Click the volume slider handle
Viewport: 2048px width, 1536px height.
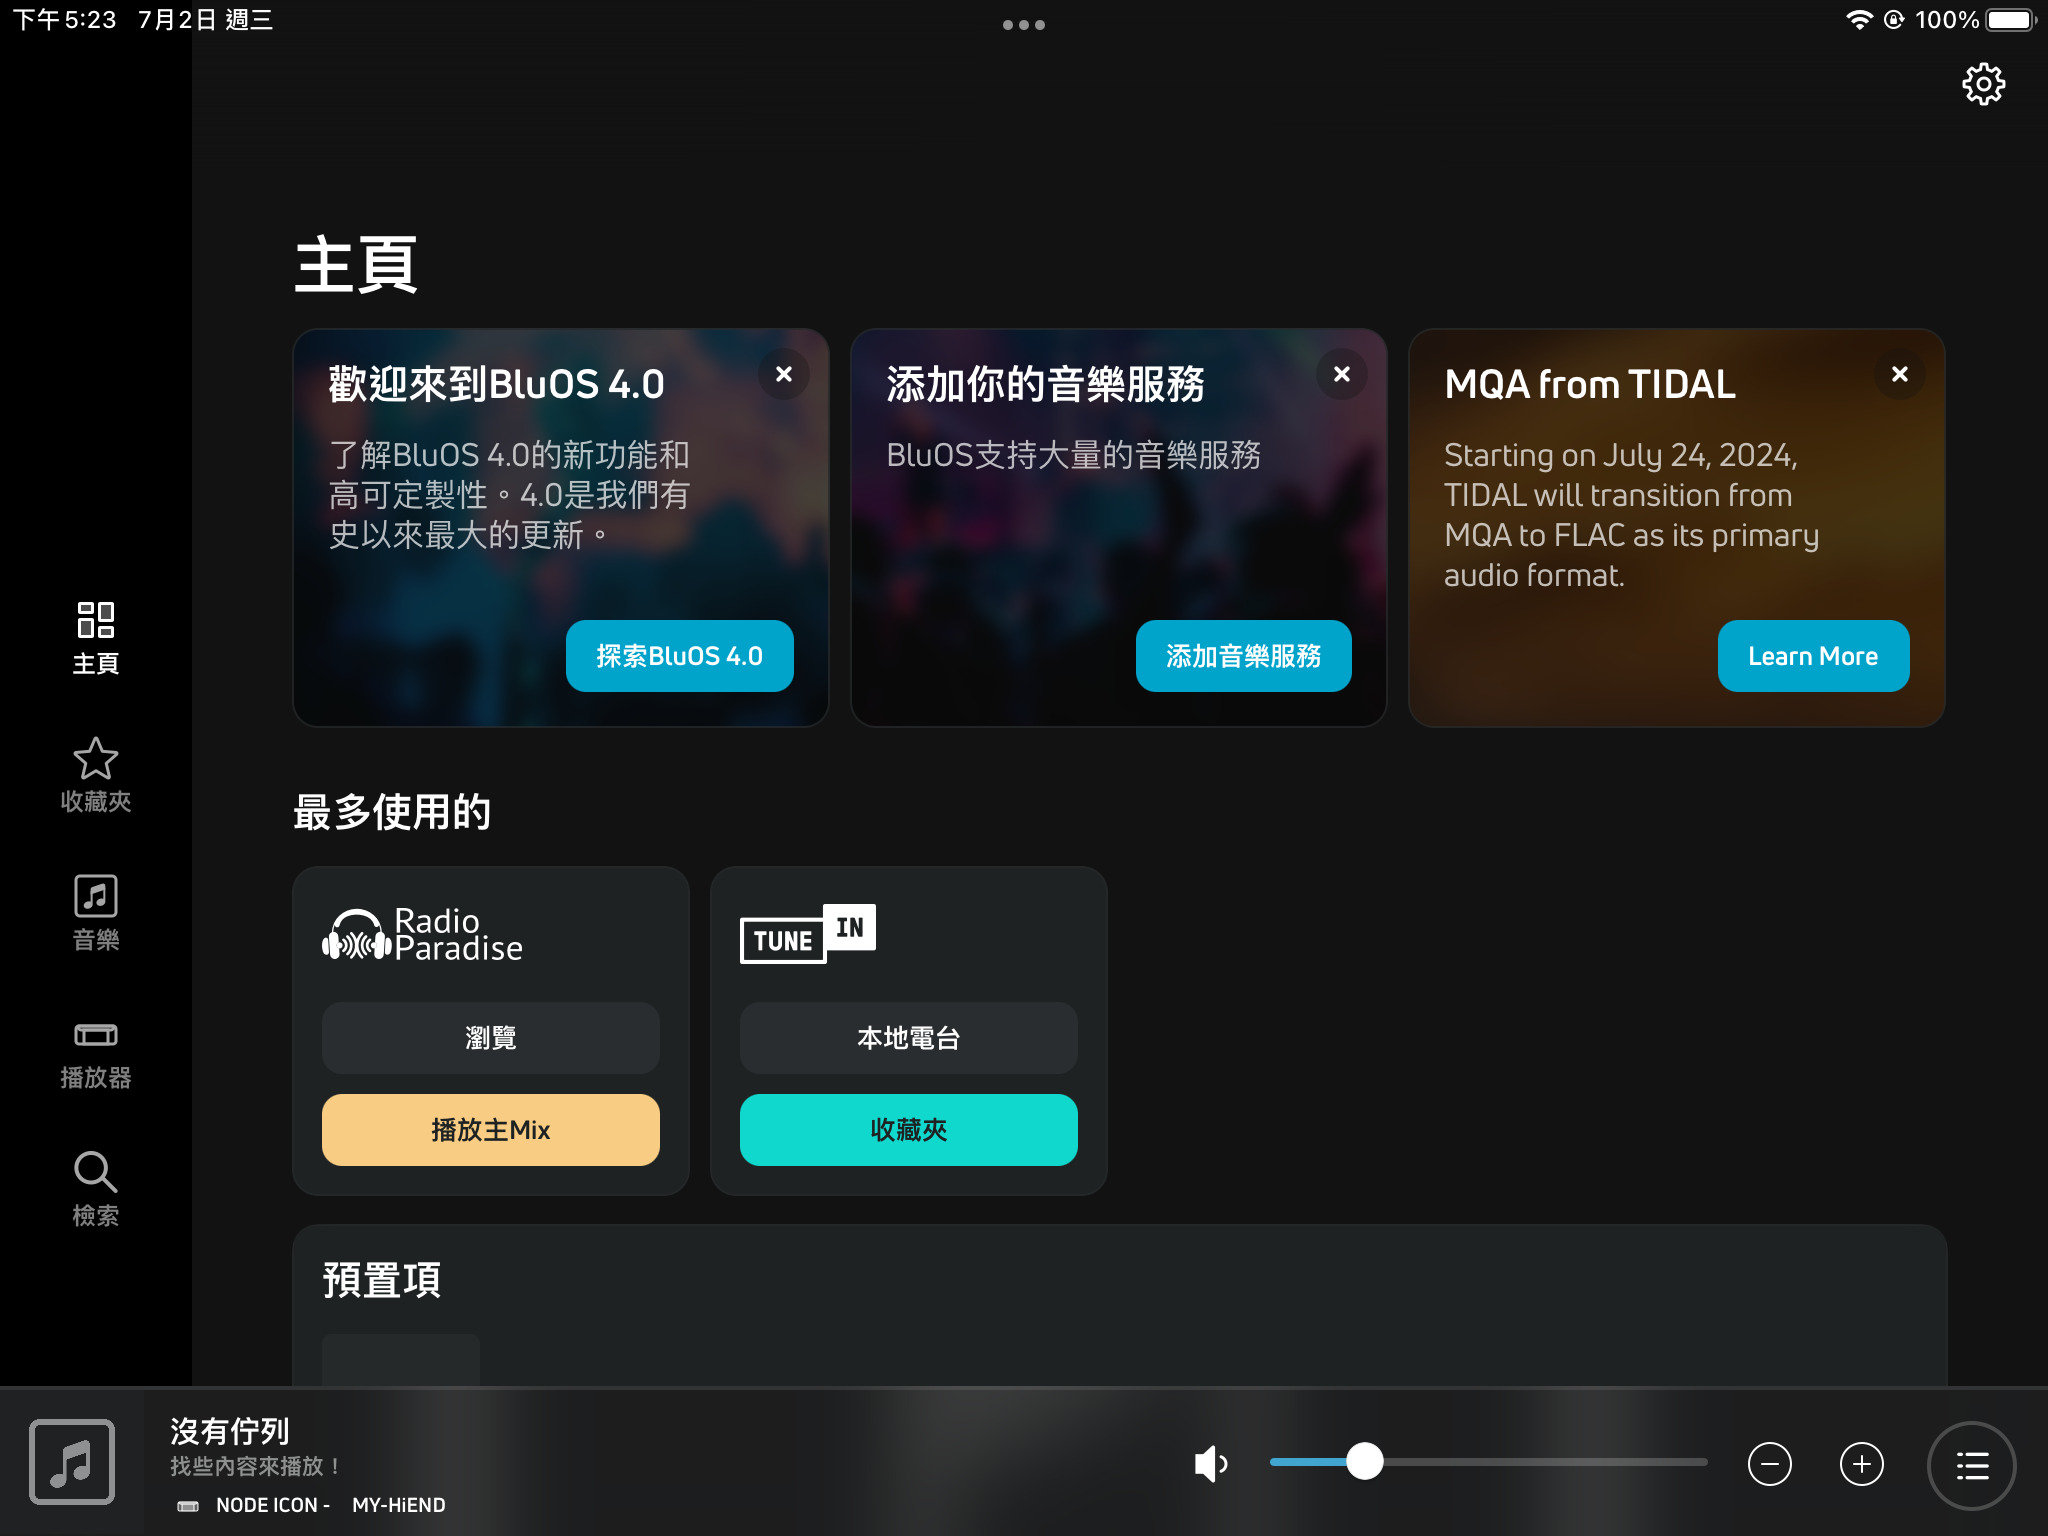(x=1364, y=1462)
